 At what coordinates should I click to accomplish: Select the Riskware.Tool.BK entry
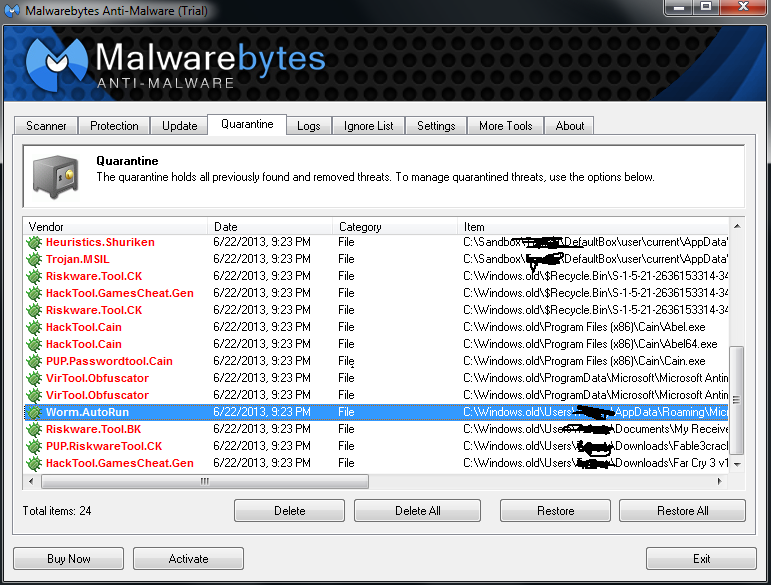[x=377, y=429]
